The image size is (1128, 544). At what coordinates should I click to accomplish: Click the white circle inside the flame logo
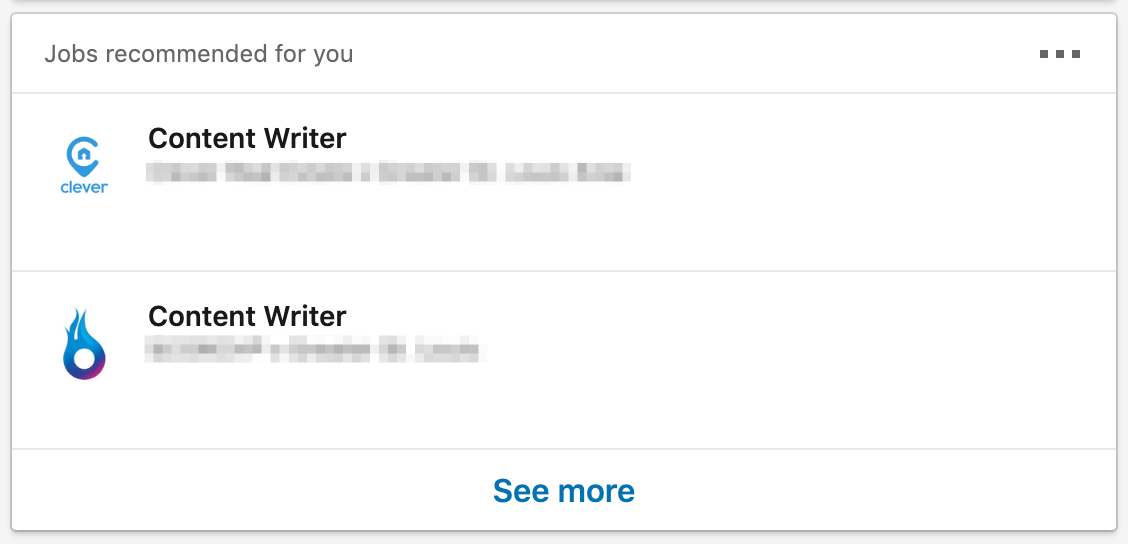[85, 358]
